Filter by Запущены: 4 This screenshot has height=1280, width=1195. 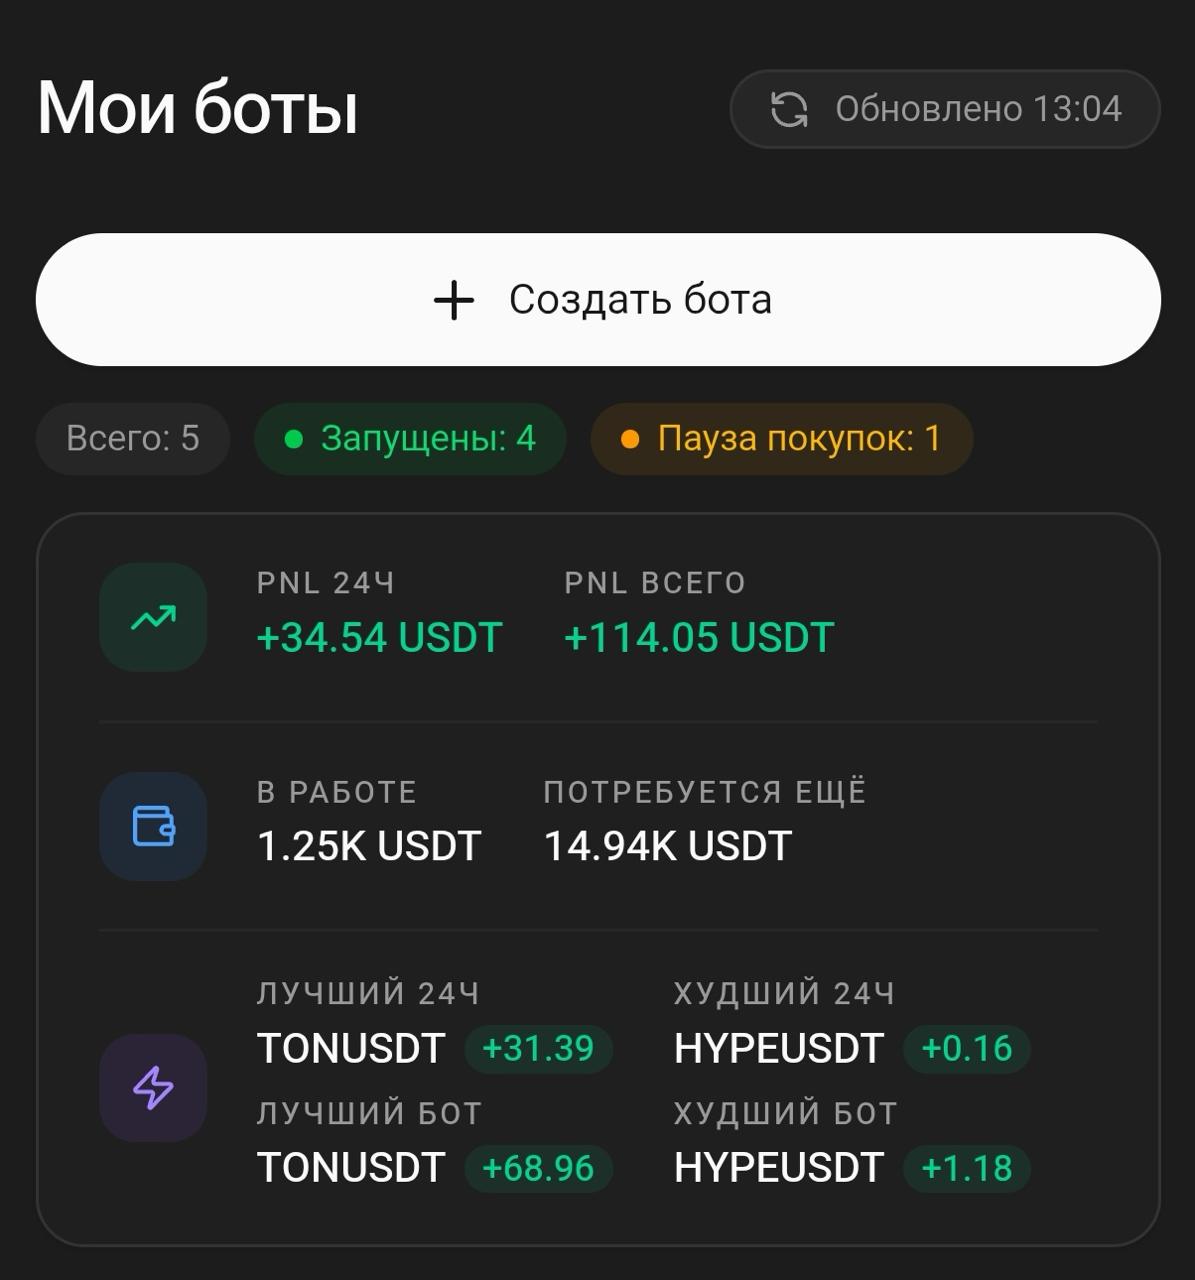pos(410,439)
